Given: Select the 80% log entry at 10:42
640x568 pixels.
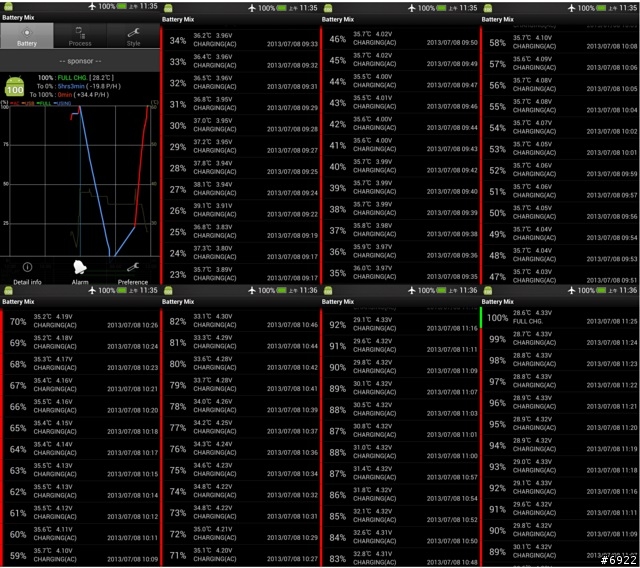Looking at the screenshot, I should tap(240, 363).
